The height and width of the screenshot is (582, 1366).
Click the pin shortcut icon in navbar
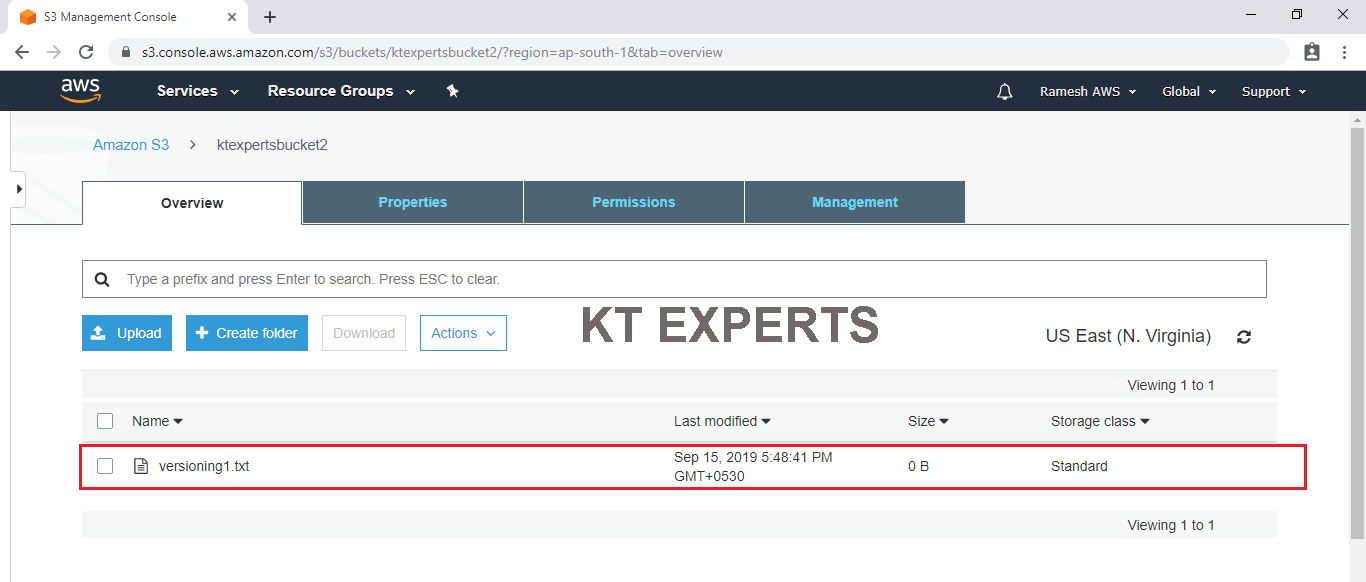pyautogui.click(x=452, y=91)
